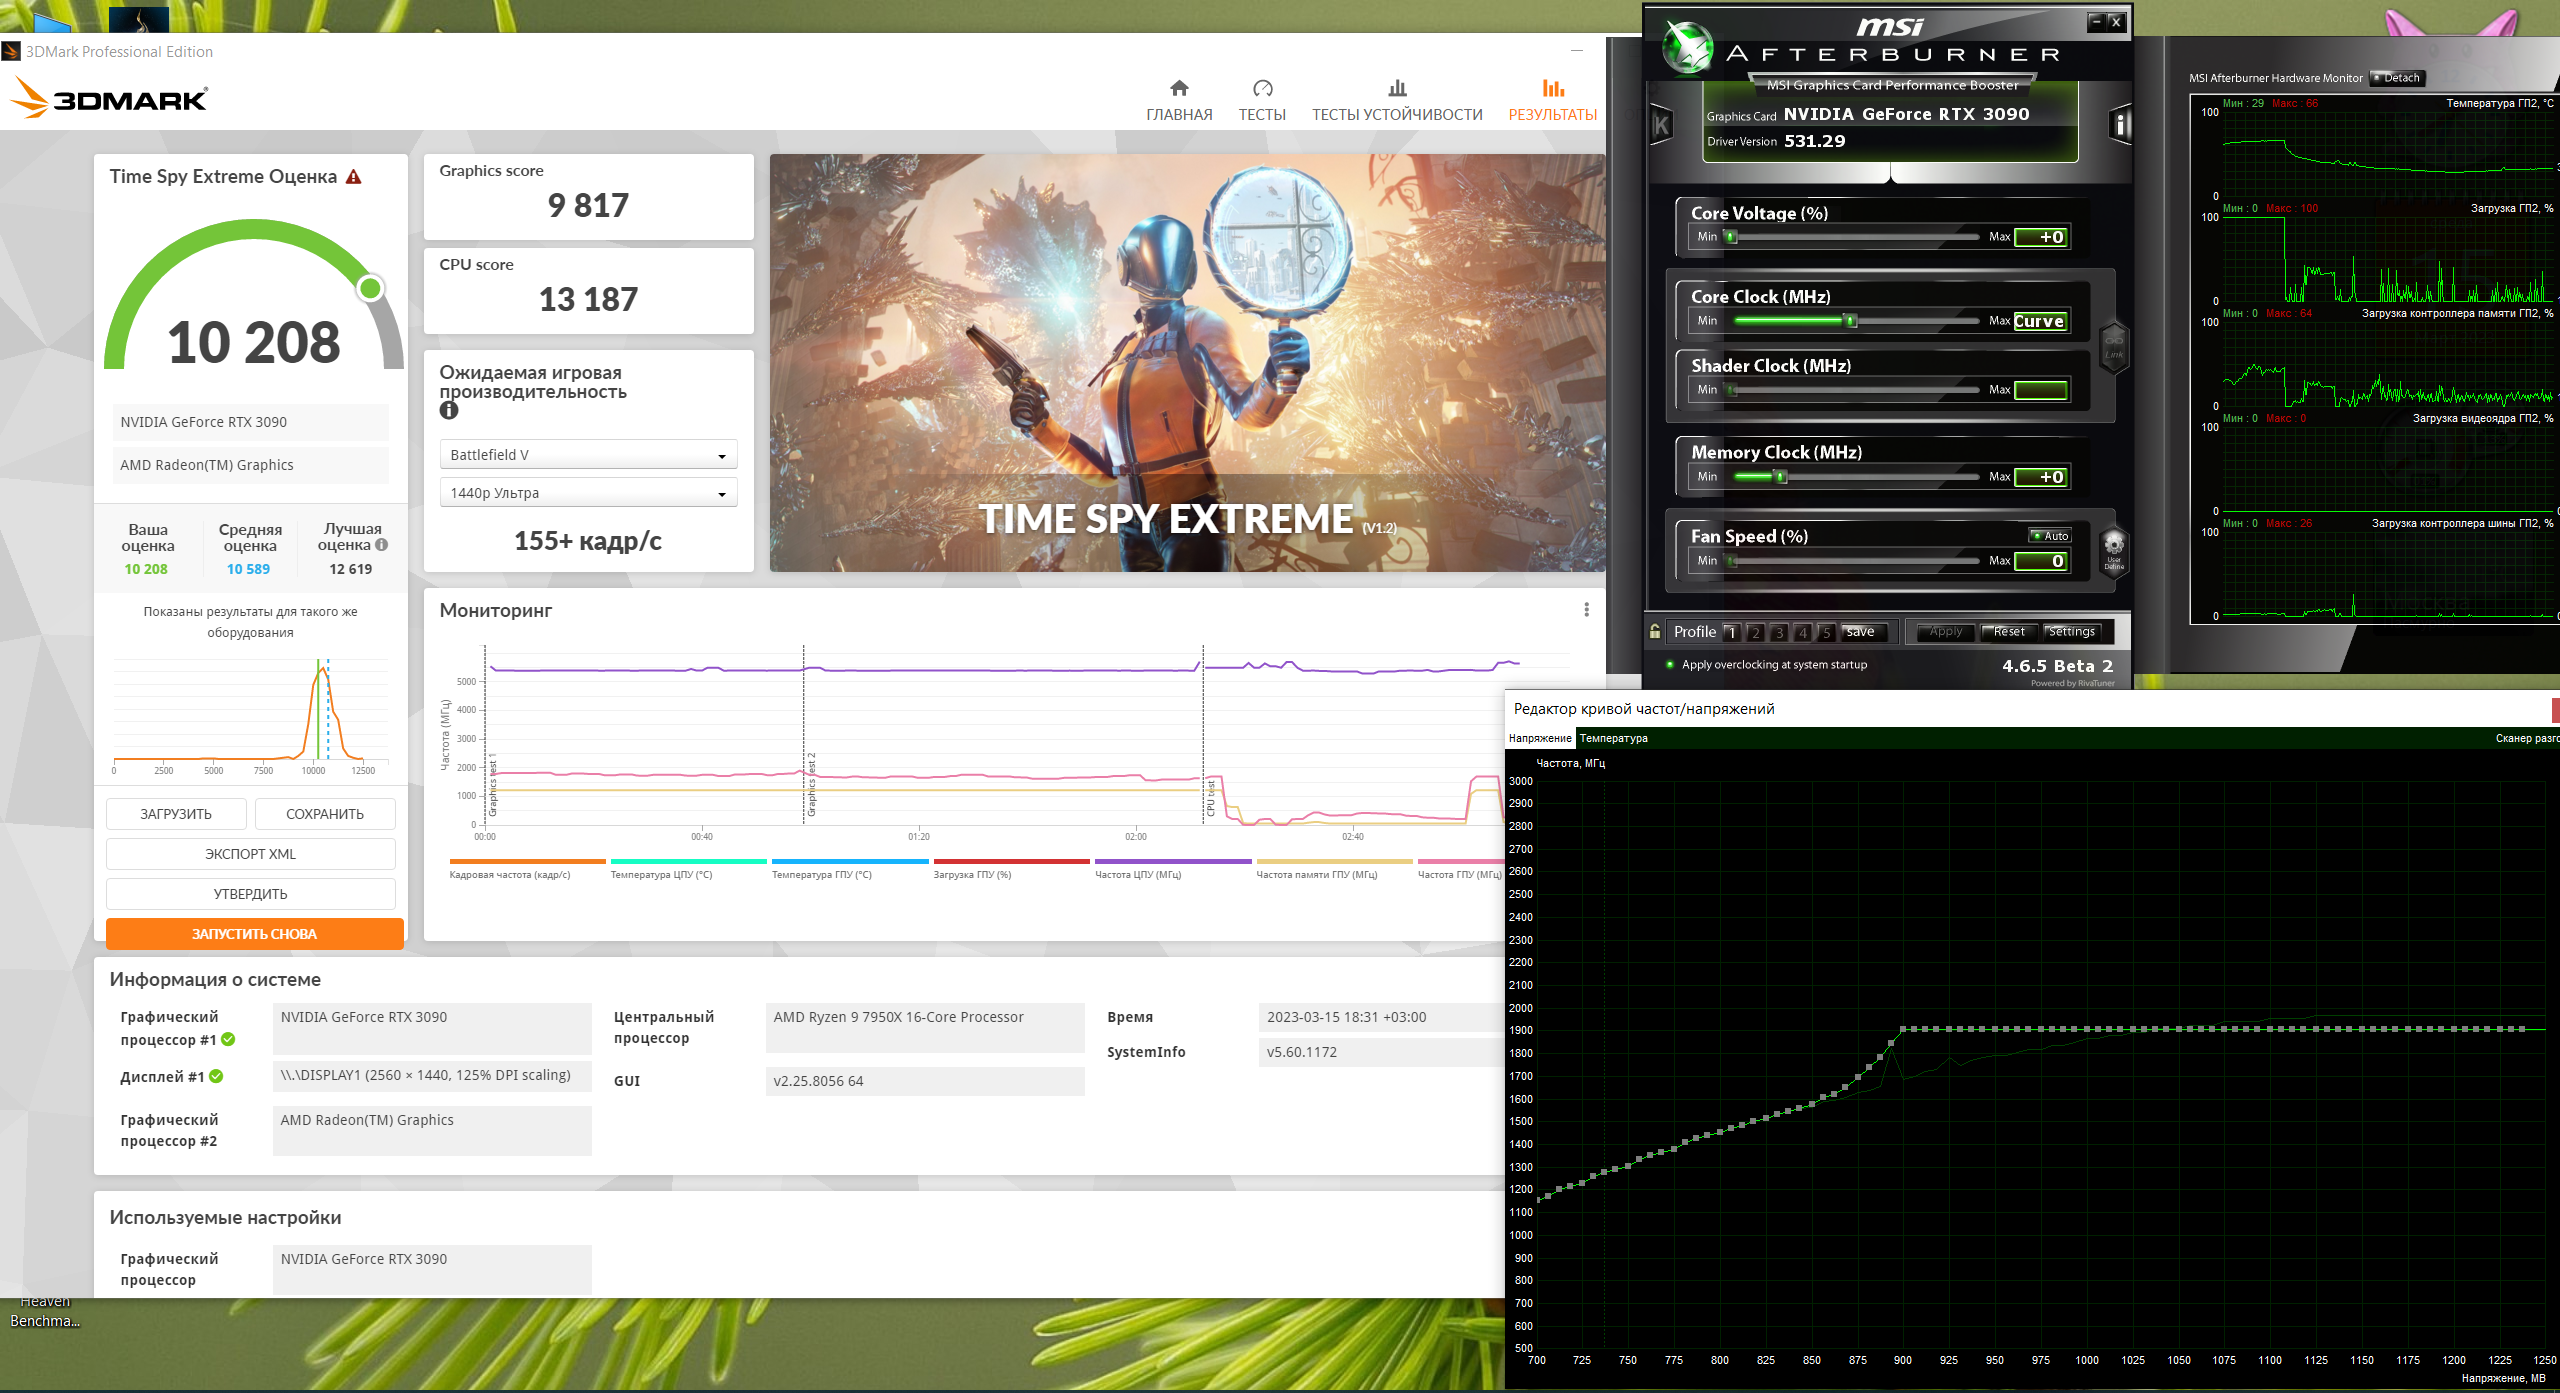
Task: Click ЗАПУСТИТЬ СНОВА button
Action: tap(254, 934)
